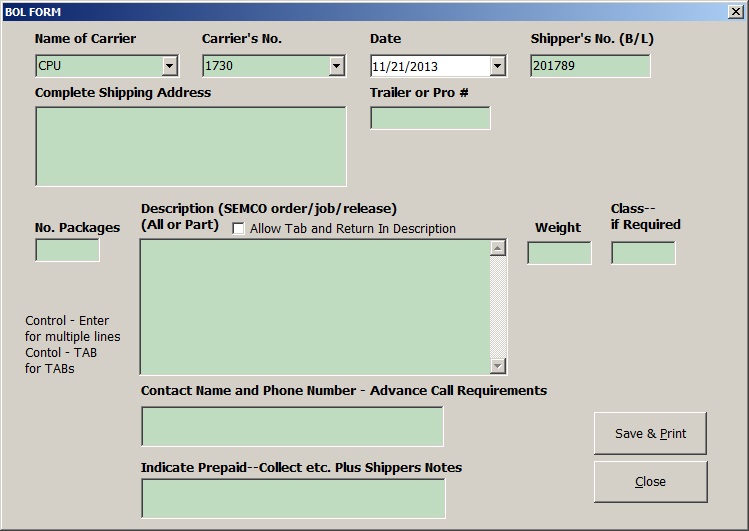The height and width of the screenshot is (531, 749).
Task: Click the Prepaid/Collect Shippers Notes field
Action: tap(293, 498)
